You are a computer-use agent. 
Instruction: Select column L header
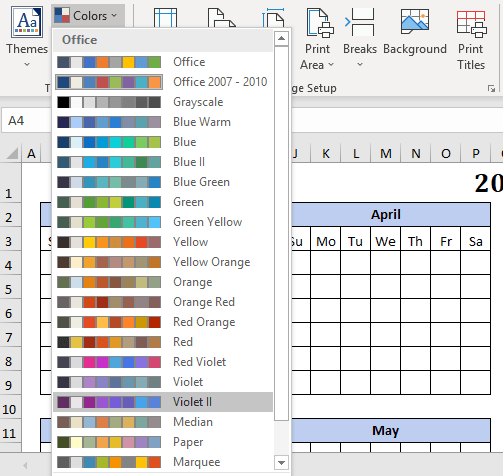click(x=356, y=154)
